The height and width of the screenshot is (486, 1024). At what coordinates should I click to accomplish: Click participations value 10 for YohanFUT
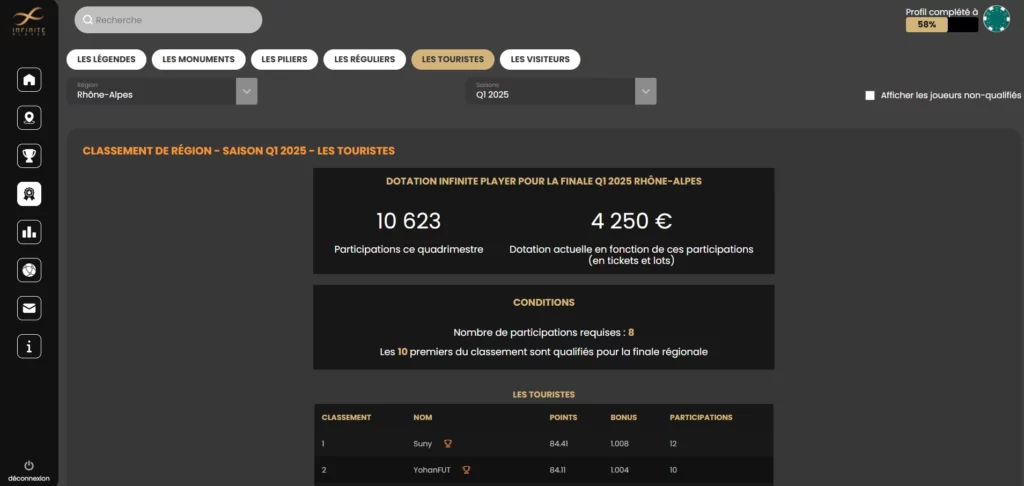tap(673, 470)
